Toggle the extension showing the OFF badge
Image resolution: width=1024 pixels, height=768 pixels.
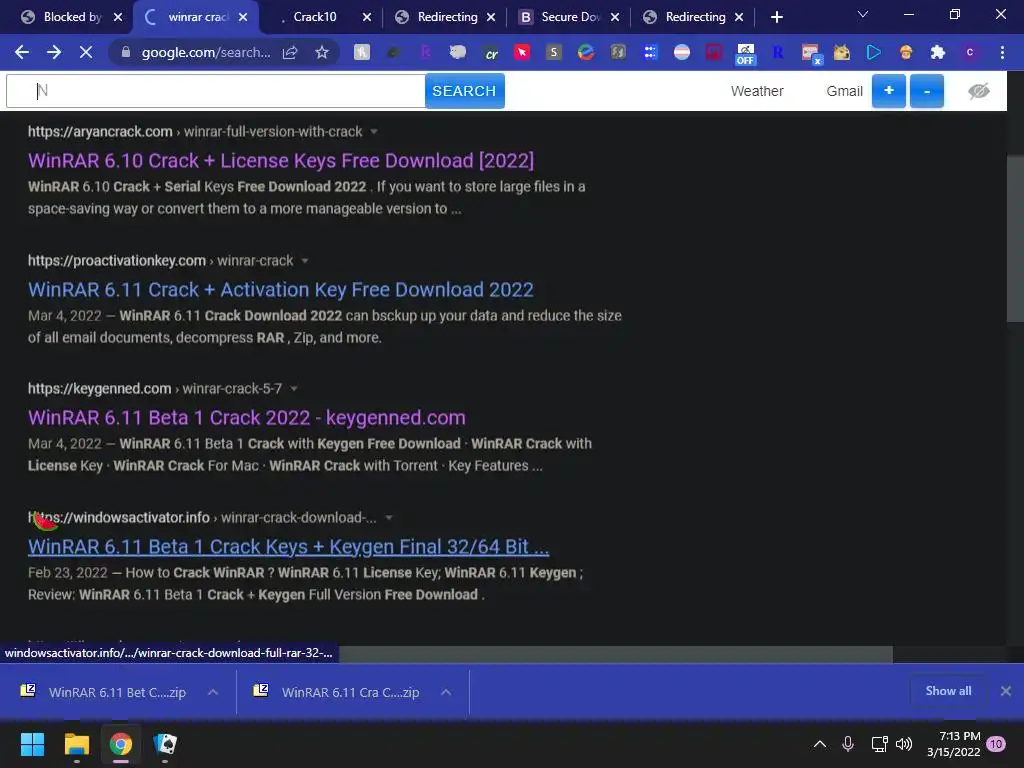pos(745,54)
